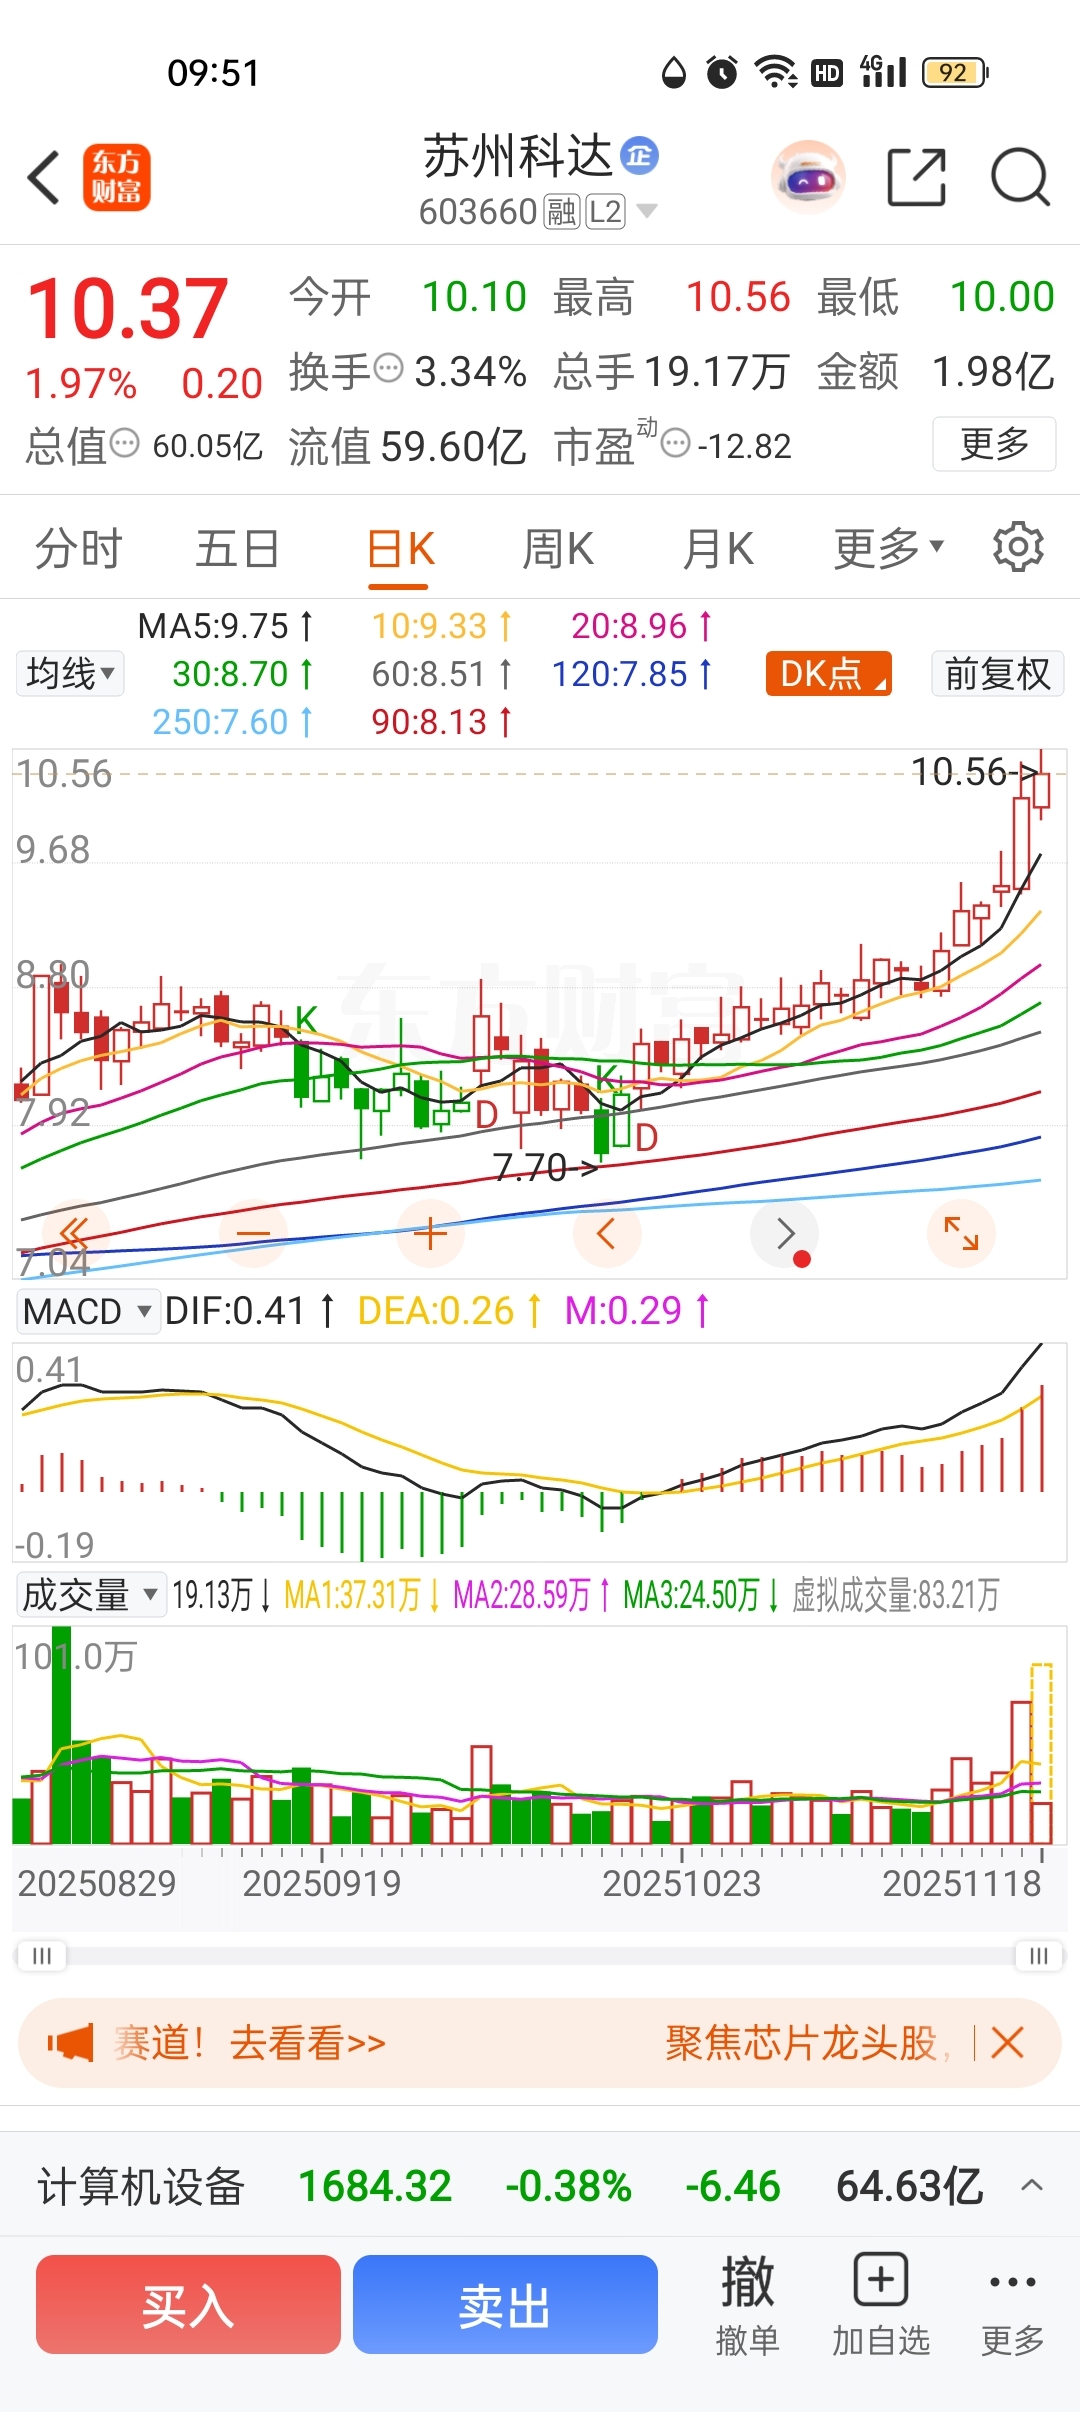Tap the status bar battery indicator

(955, 72)
